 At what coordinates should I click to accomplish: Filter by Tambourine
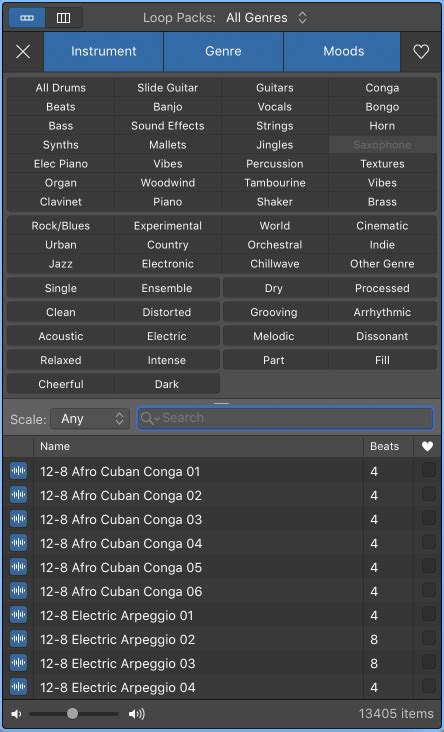pos(275,183)
